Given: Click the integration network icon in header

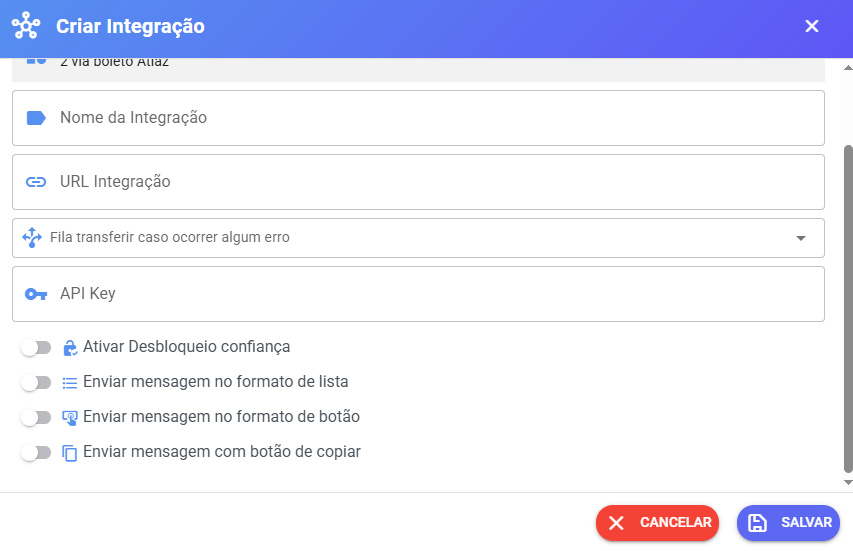Looking at the screenshot, I should coord(25,26).
